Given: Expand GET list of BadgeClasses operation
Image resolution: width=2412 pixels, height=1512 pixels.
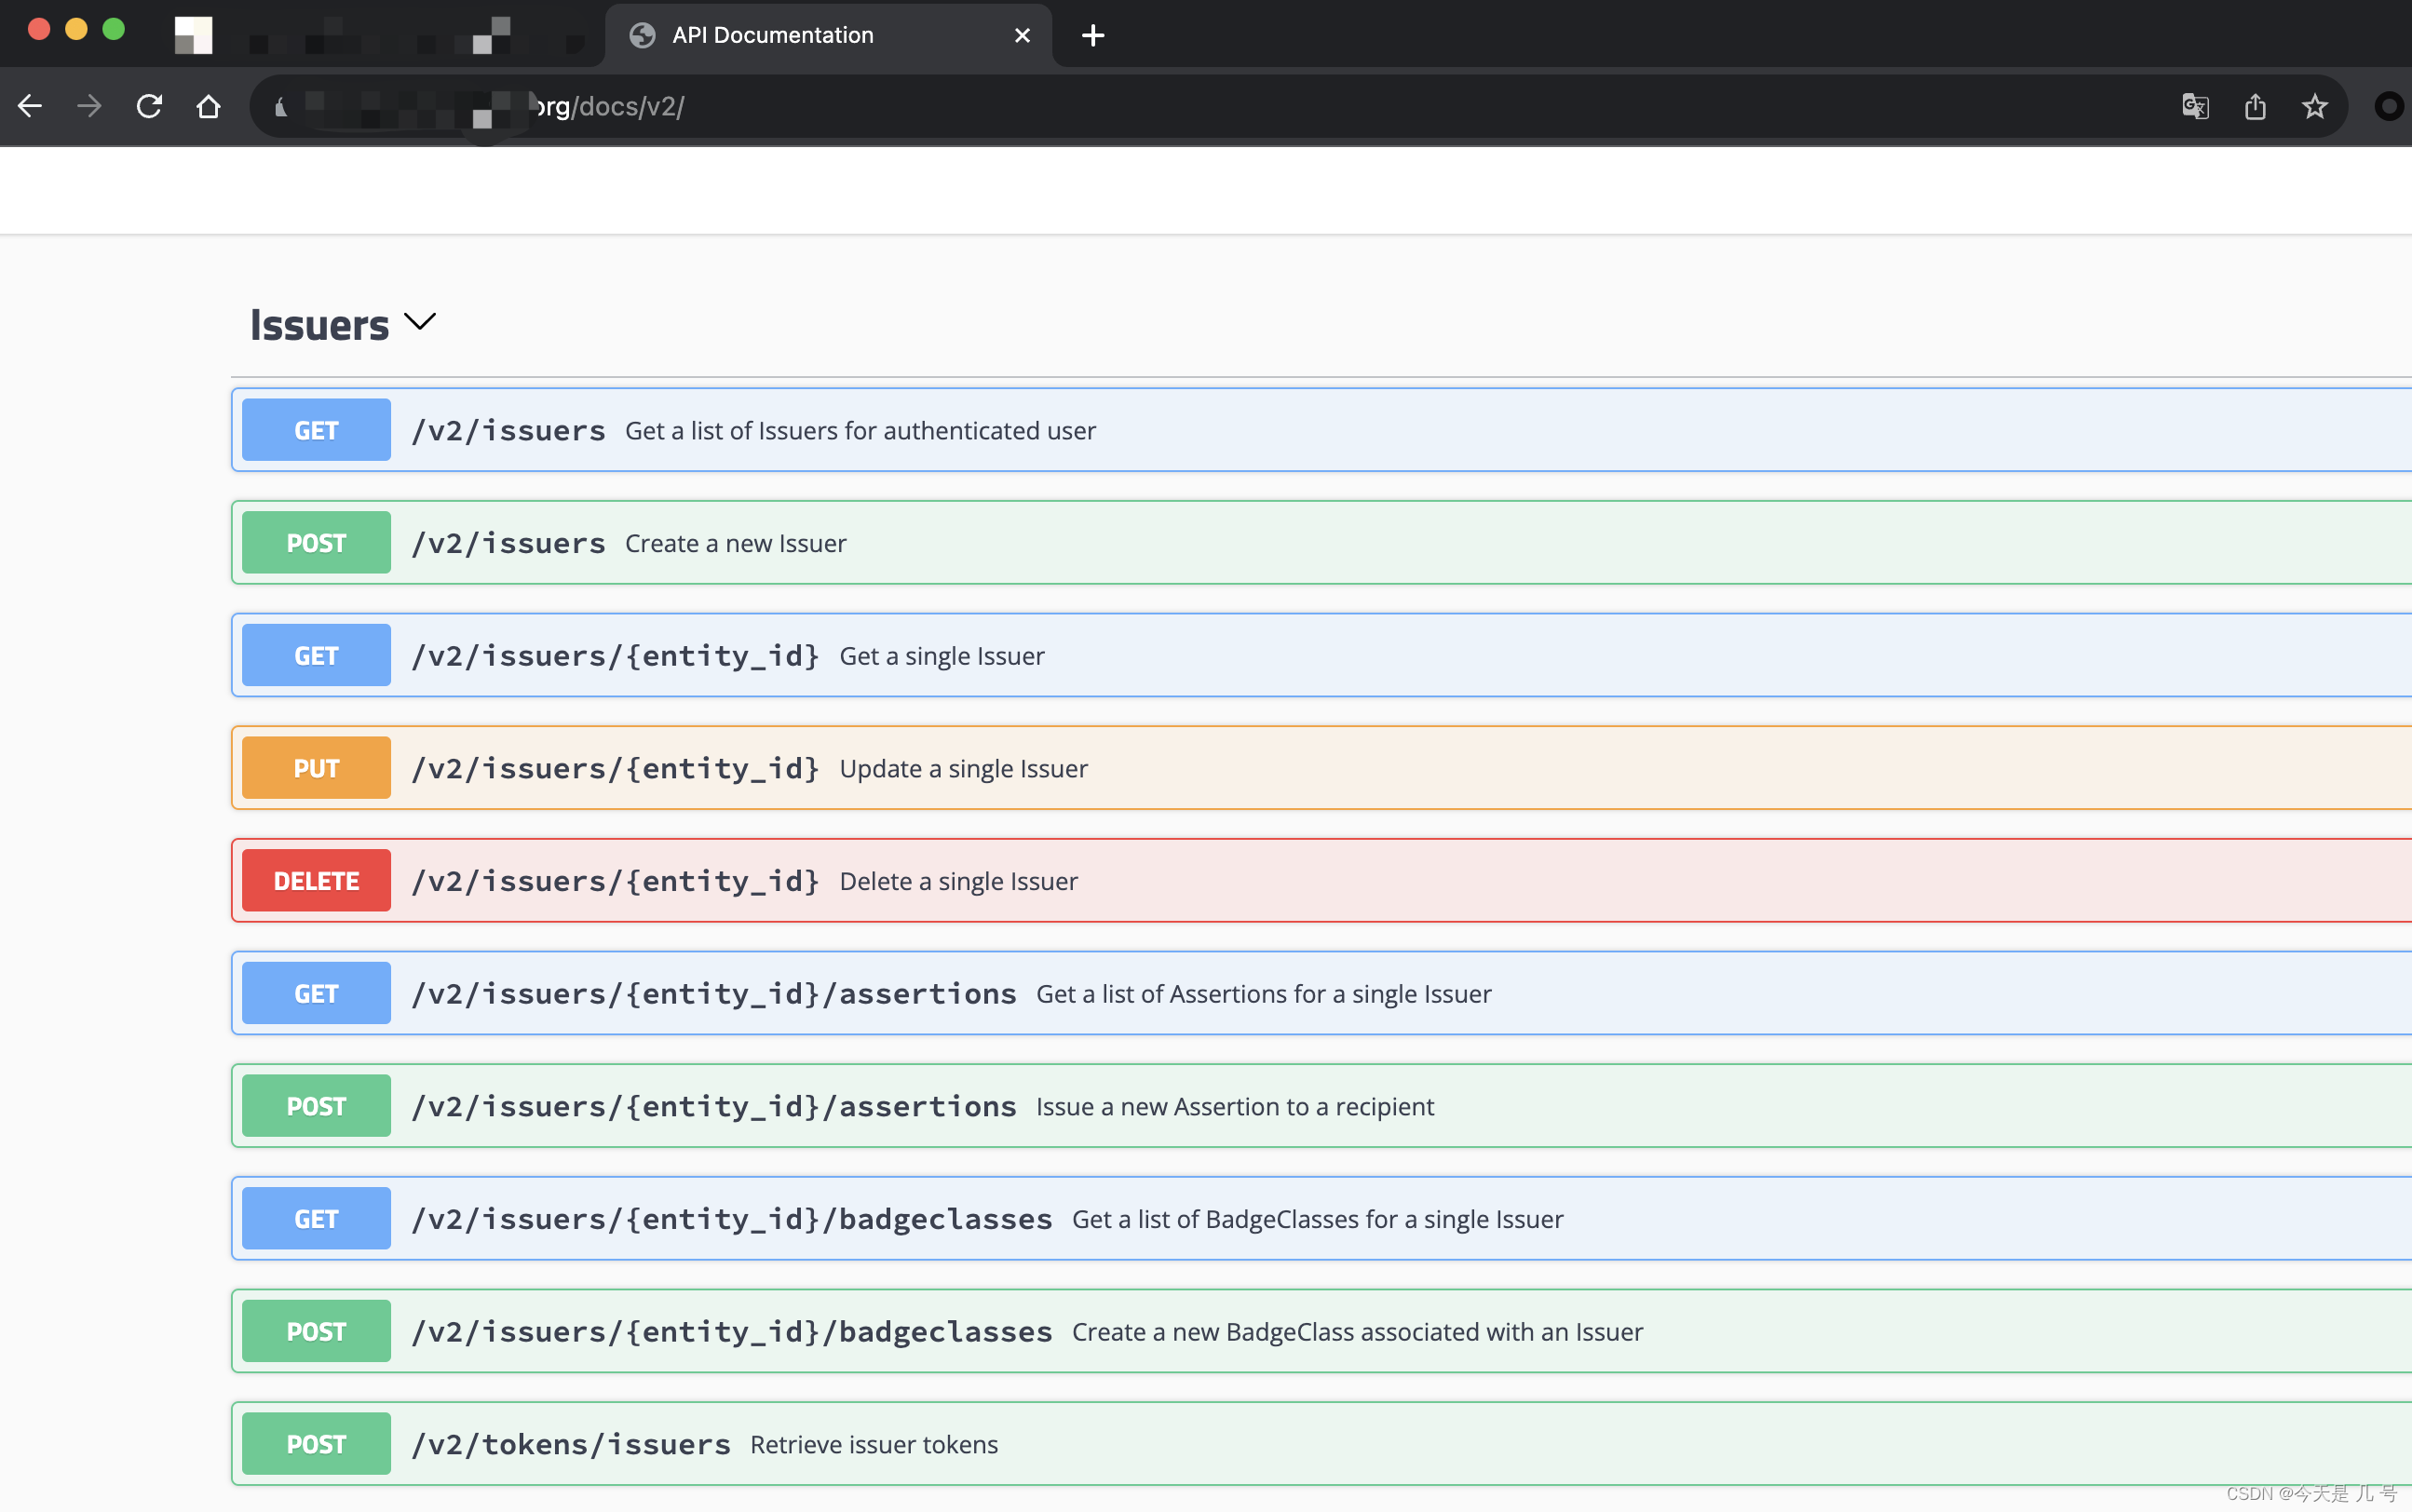Looking at the screenshot, I should (x=1321, y=1218).
